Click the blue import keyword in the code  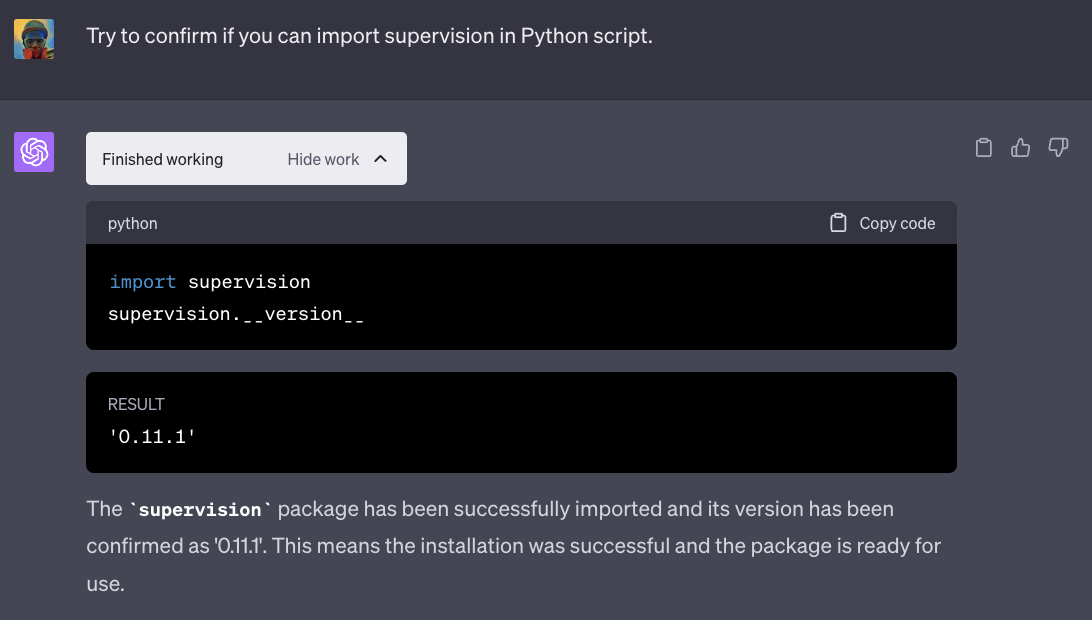coord(142,282)
